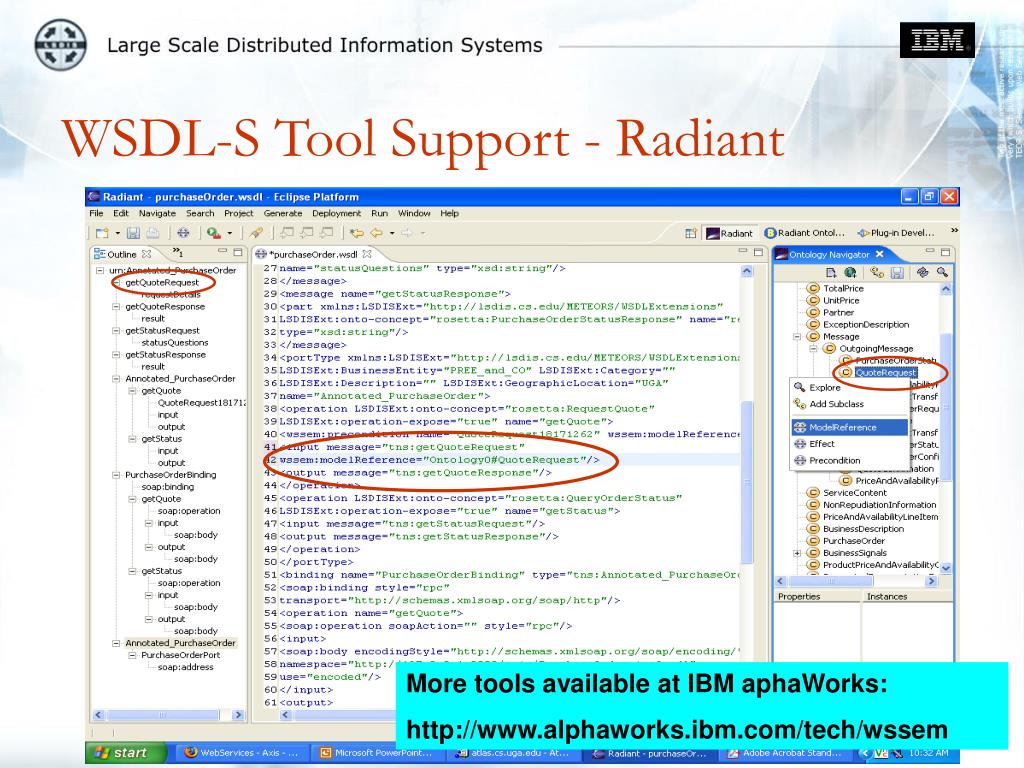Click the WSDL globe toolbar icon
The height and width of the screenshot is (768, 1024).
[184, 232]
